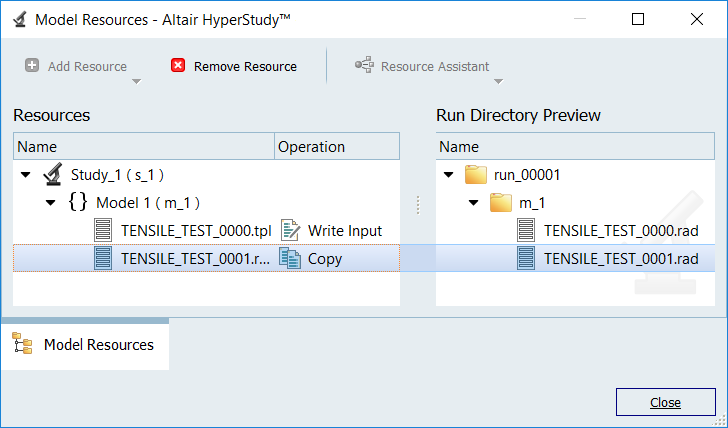Select run_00001 in directory preview
The width and height of the screenshot is (728, 428).
(527, 175)
